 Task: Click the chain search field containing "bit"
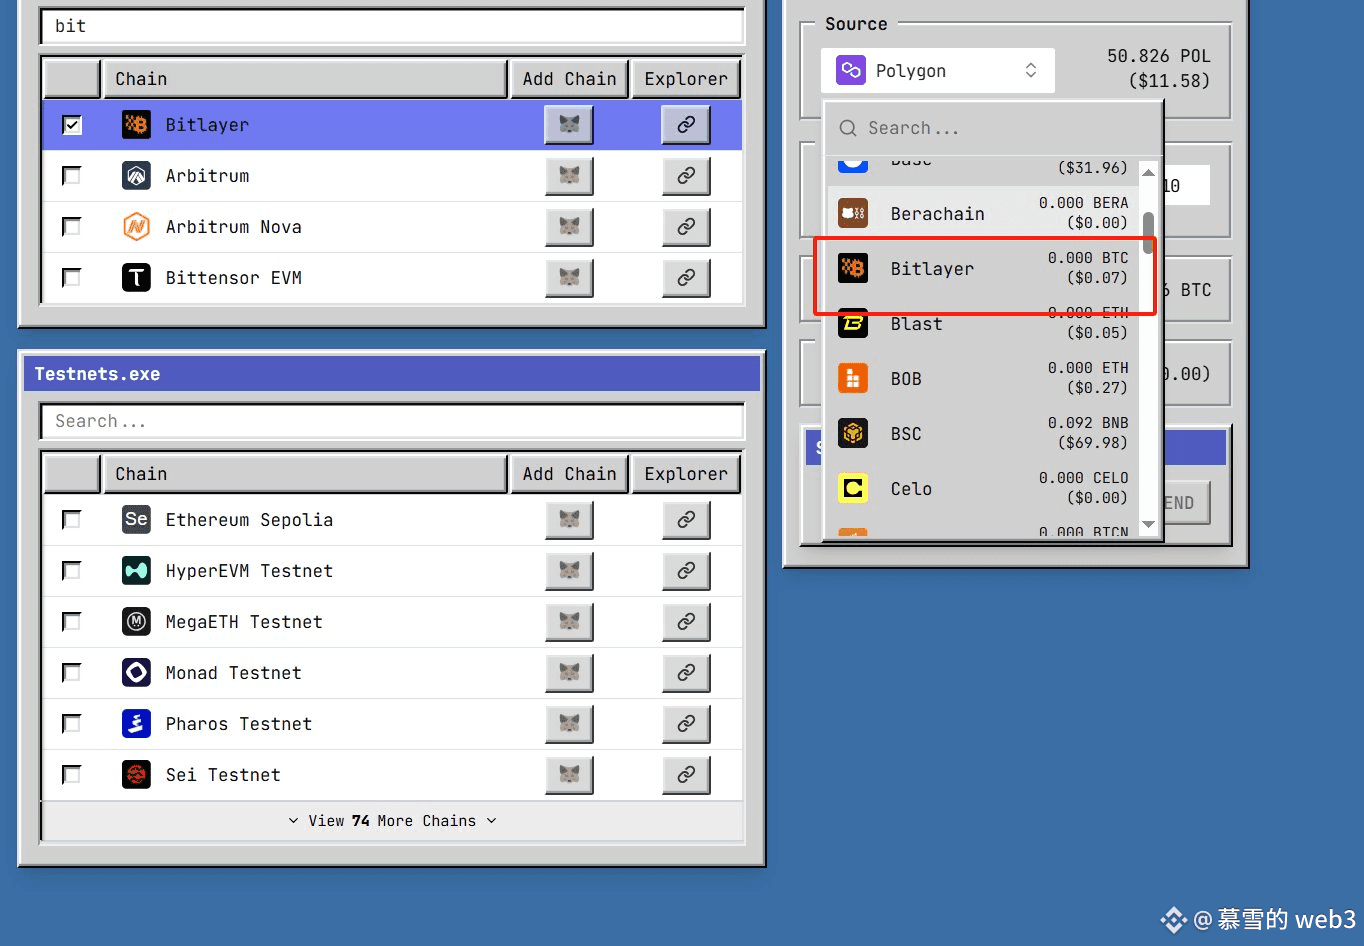click(392, 26)
